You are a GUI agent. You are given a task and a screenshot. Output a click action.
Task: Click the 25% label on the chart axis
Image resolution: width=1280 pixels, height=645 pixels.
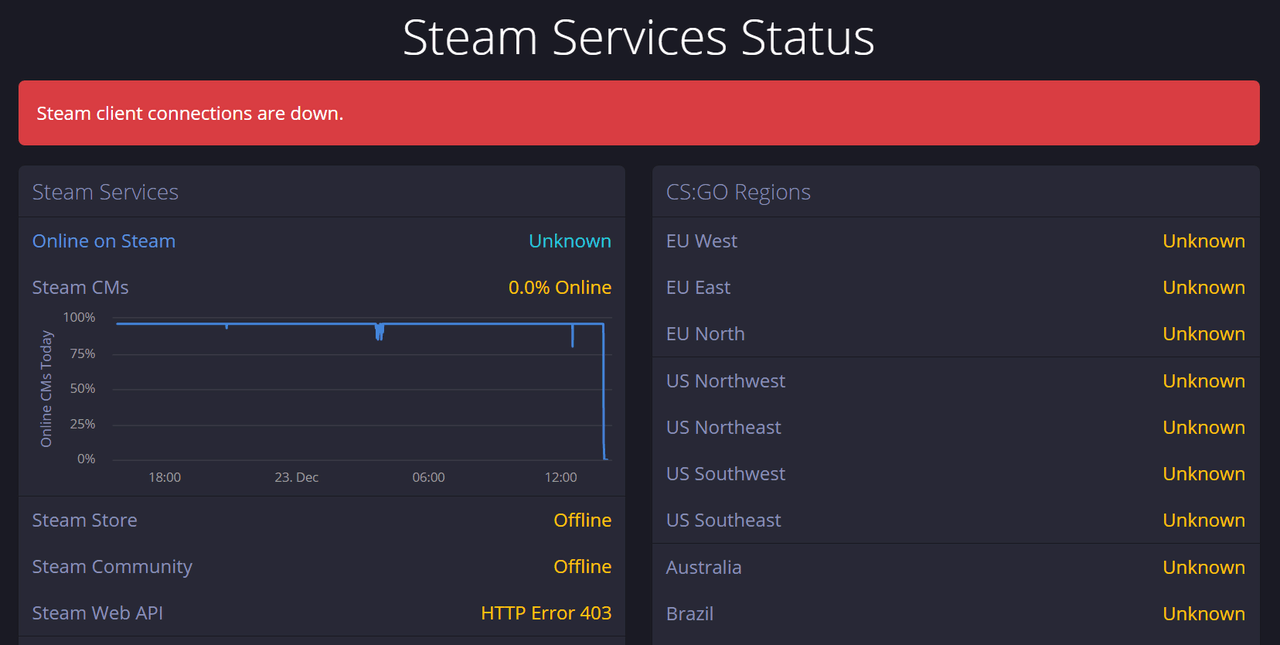pos(82,424)
